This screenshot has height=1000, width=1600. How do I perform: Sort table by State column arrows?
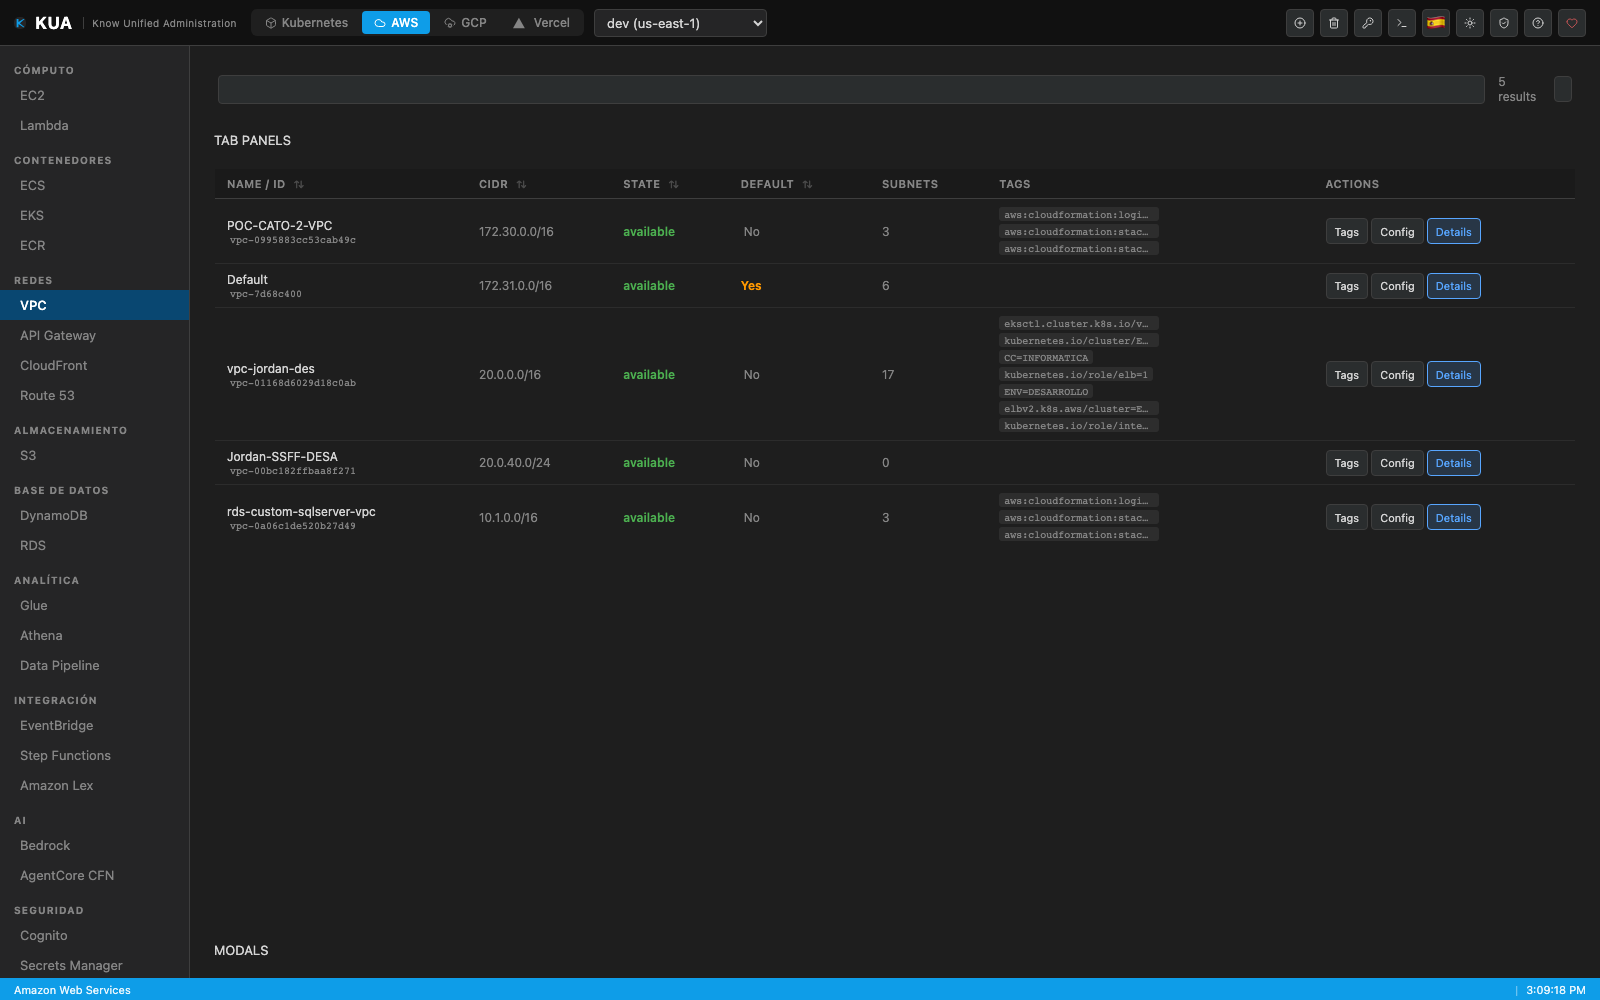(674, 185)
